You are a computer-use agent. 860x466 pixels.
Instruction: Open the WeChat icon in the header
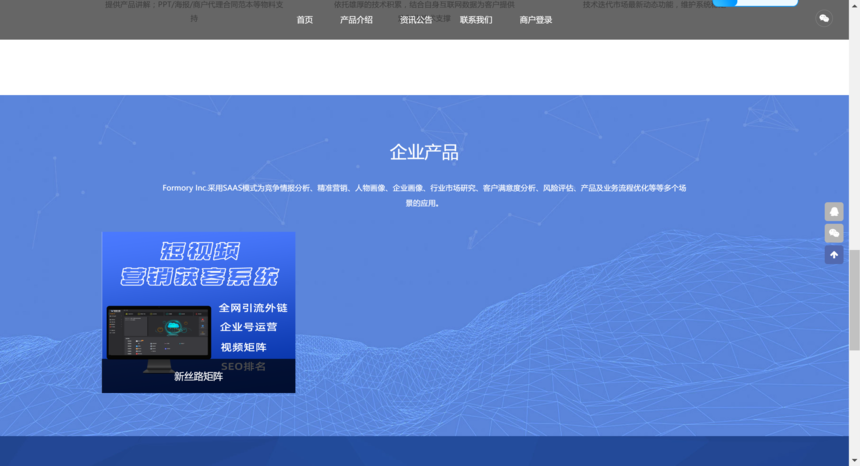823,19
